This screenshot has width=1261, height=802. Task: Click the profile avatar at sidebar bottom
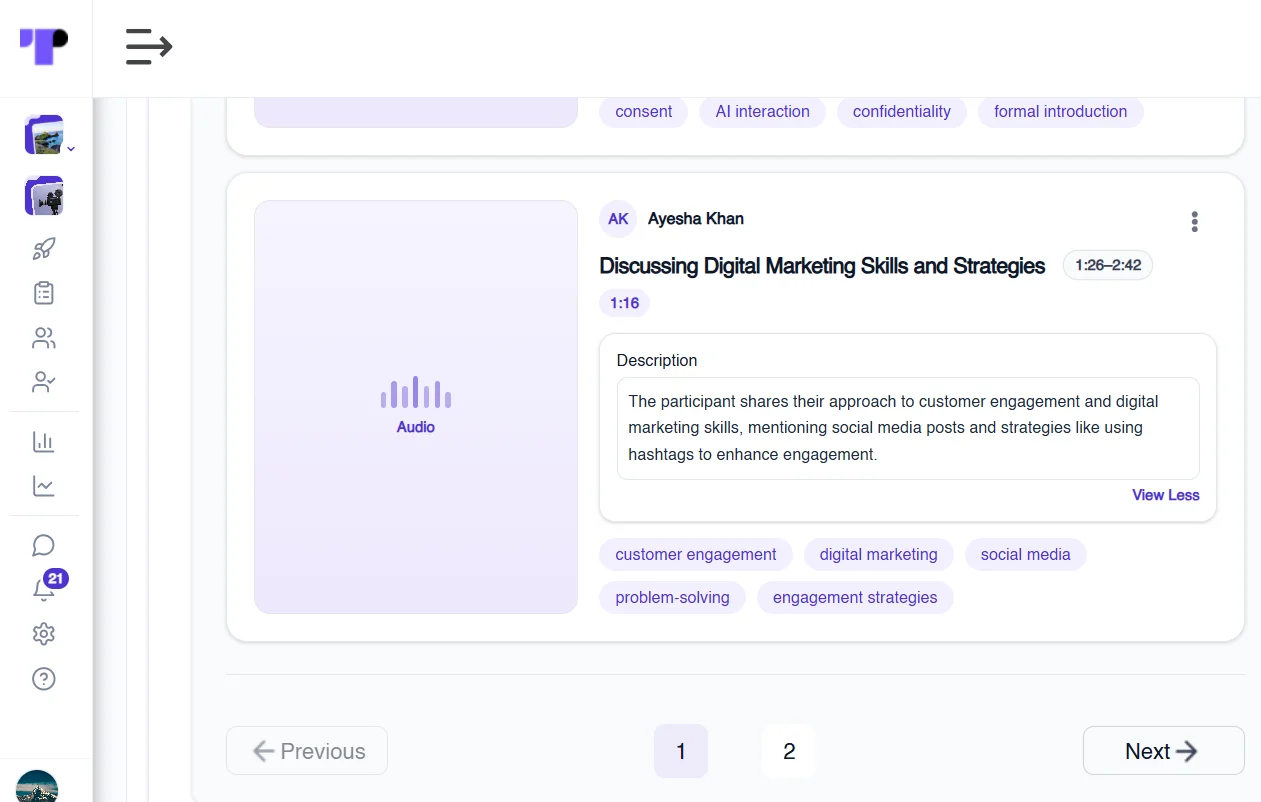(x=37, y=786)
